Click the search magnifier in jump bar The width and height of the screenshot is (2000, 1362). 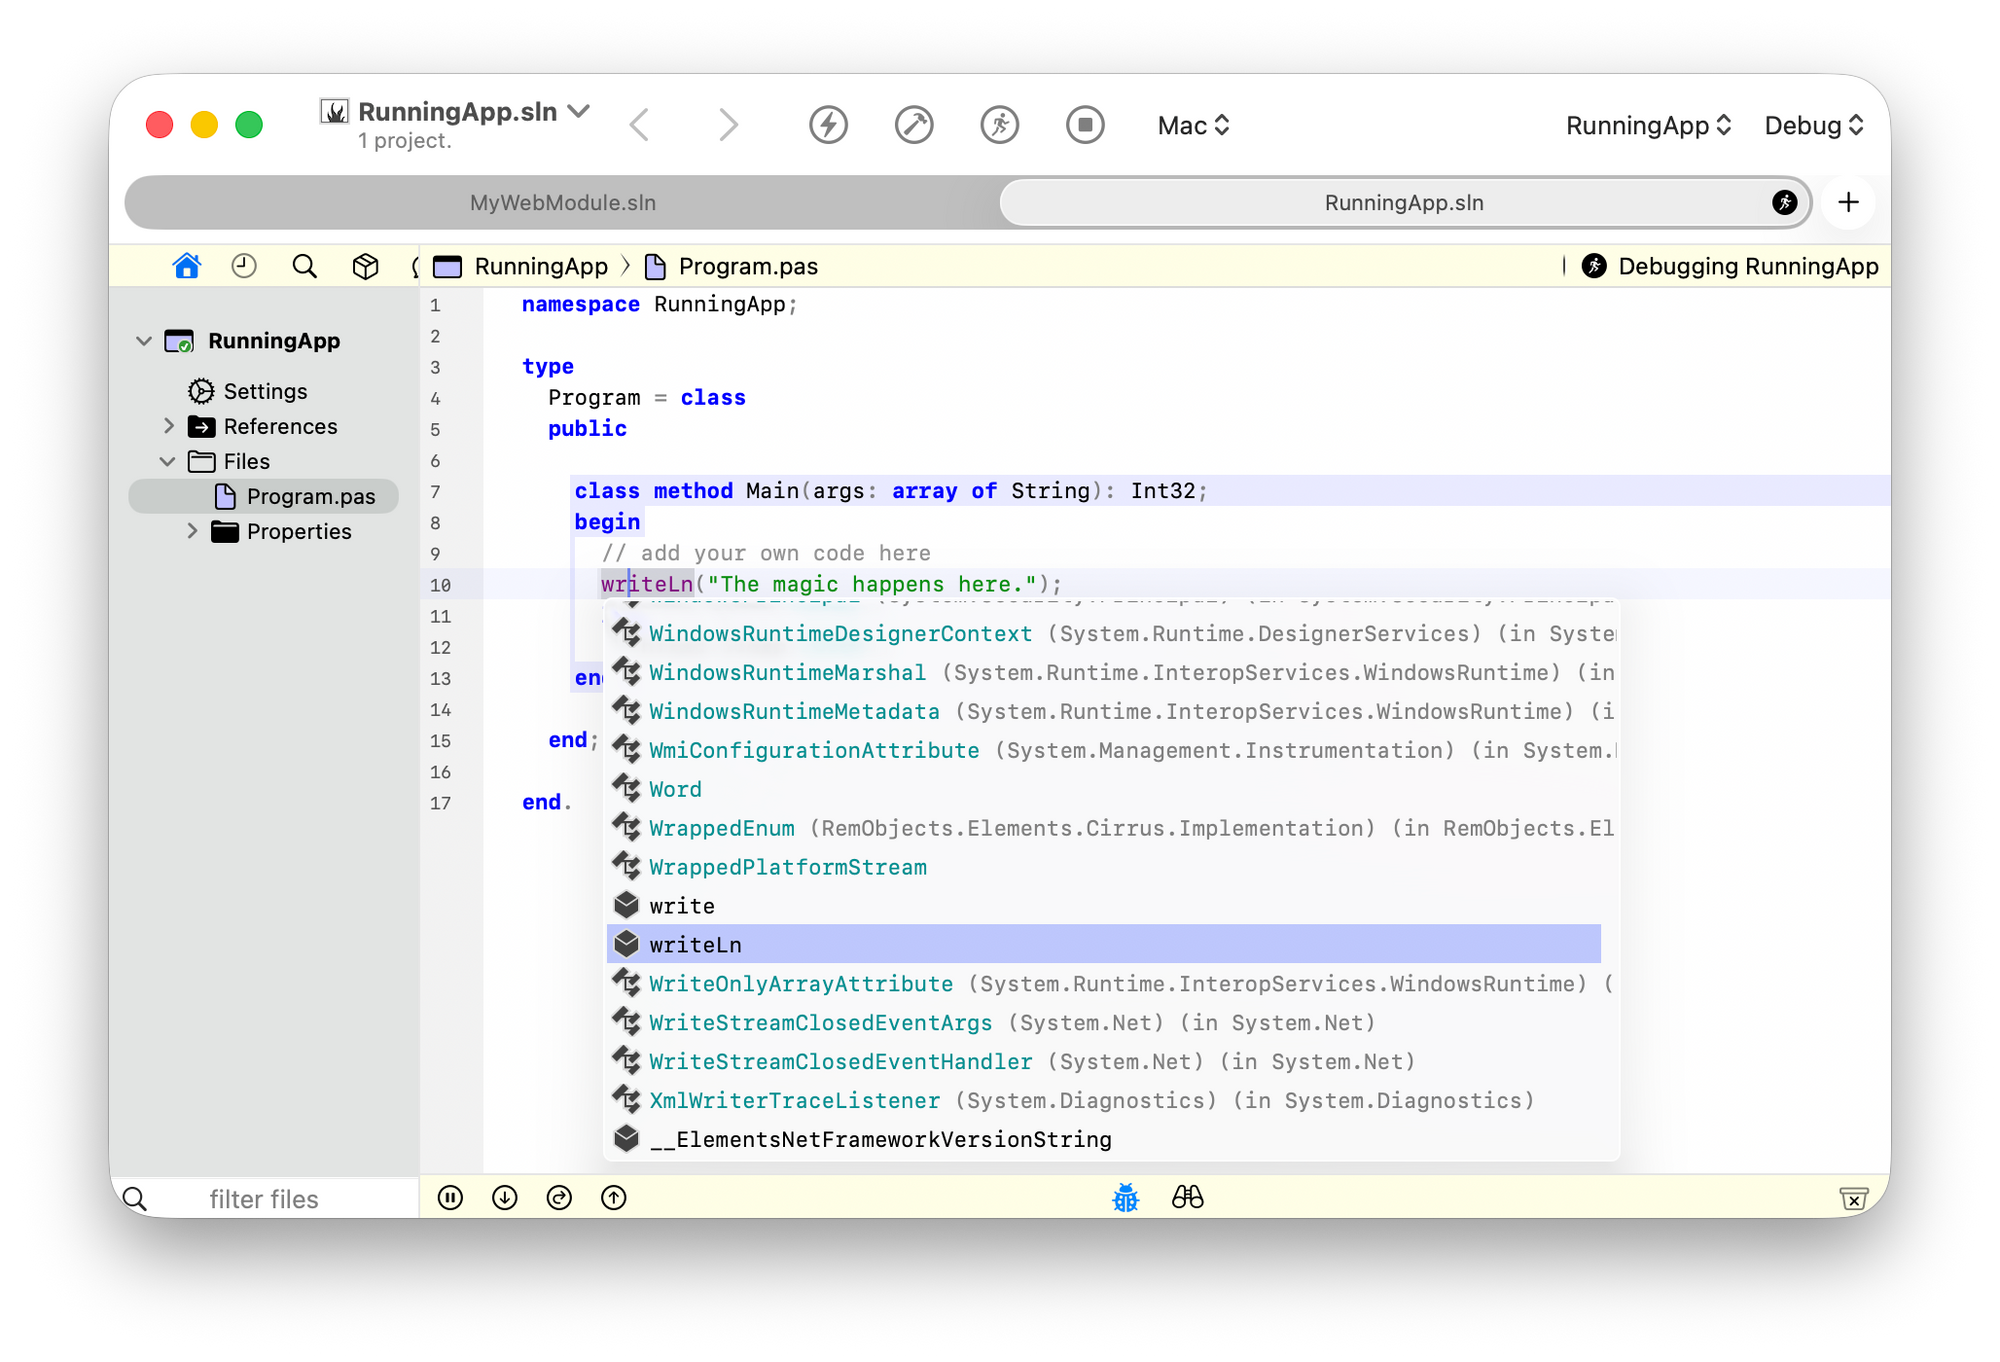304,266
